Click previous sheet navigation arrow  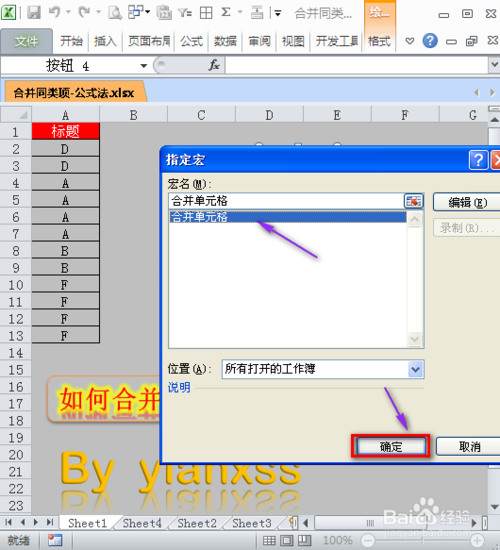coord(23,523)
